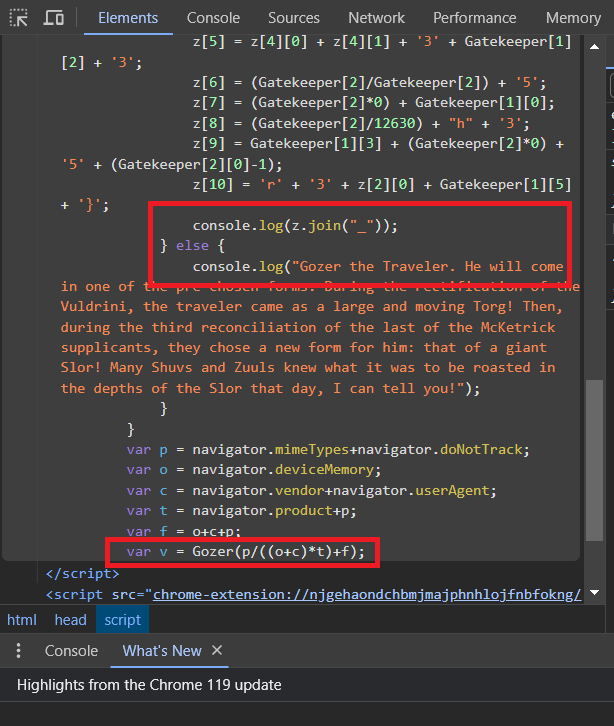Open the Sources tab
This screenshot has height=726, width=614.
[x=294, y=18]
